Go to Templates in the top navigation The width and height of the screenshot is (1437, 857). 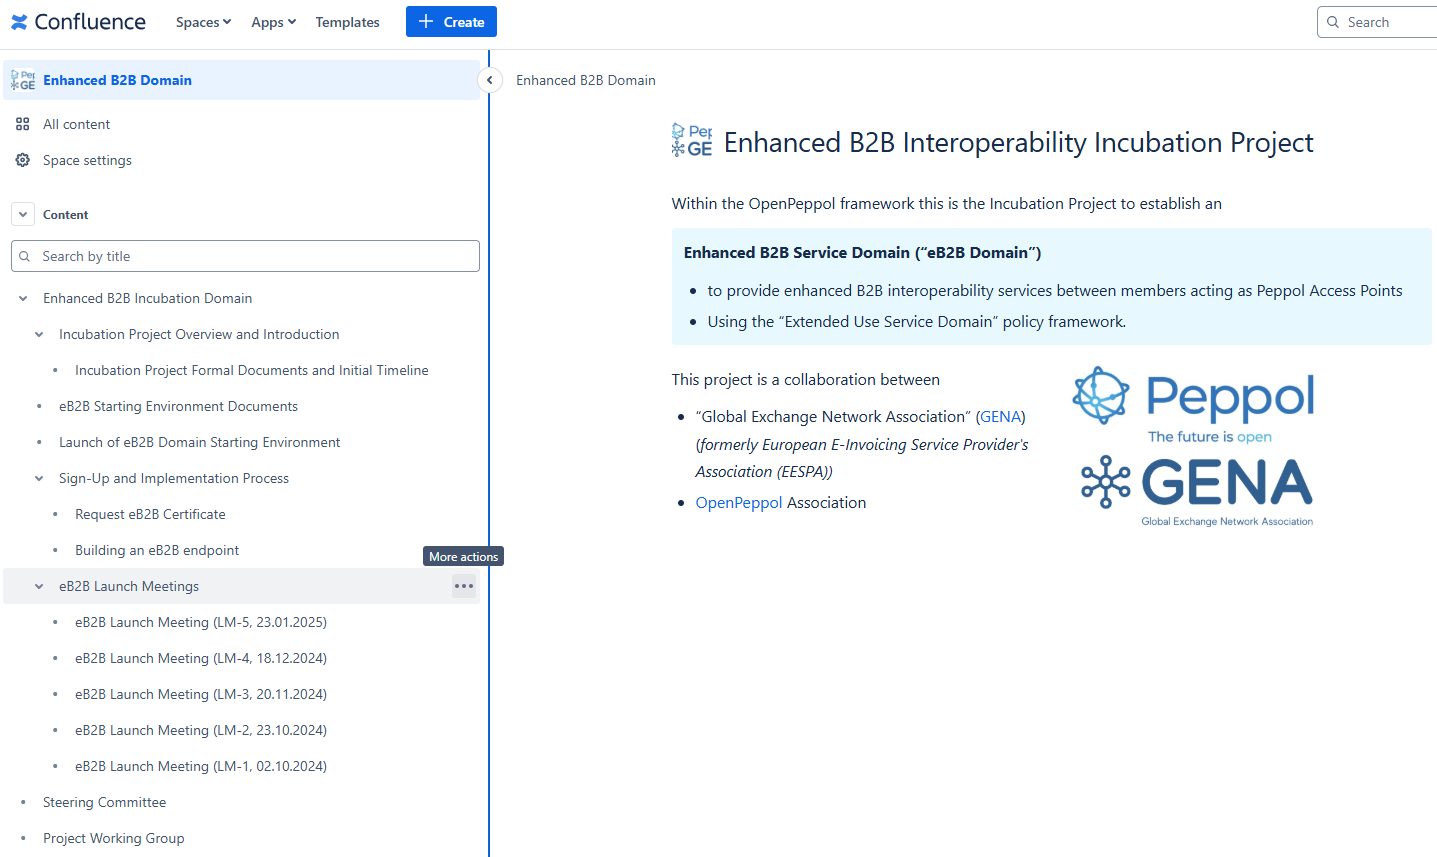(347, 22)
